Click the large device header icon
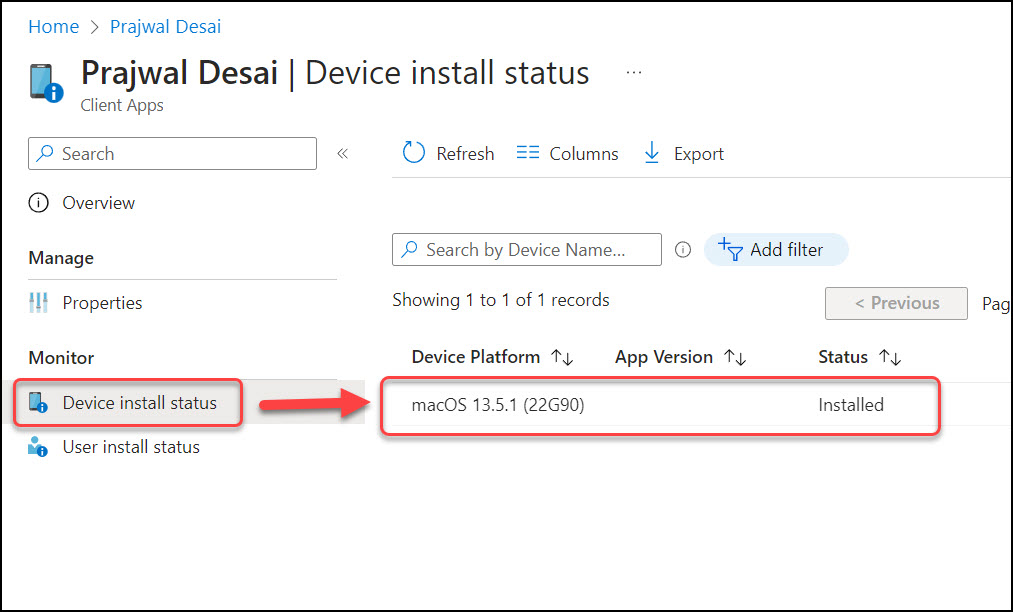 (x=47, y=83)
